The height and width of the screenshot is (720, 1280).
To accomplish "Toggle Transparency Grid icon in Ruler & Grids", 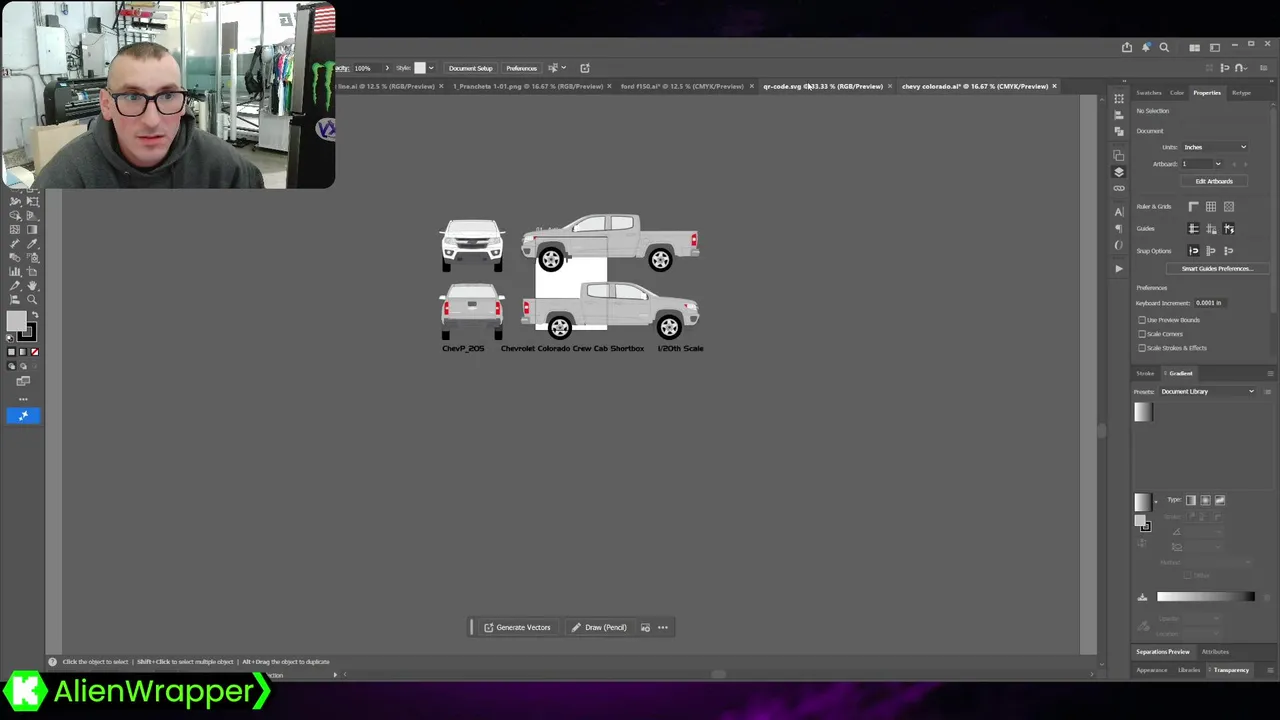I will click(x=1229, y=206).
